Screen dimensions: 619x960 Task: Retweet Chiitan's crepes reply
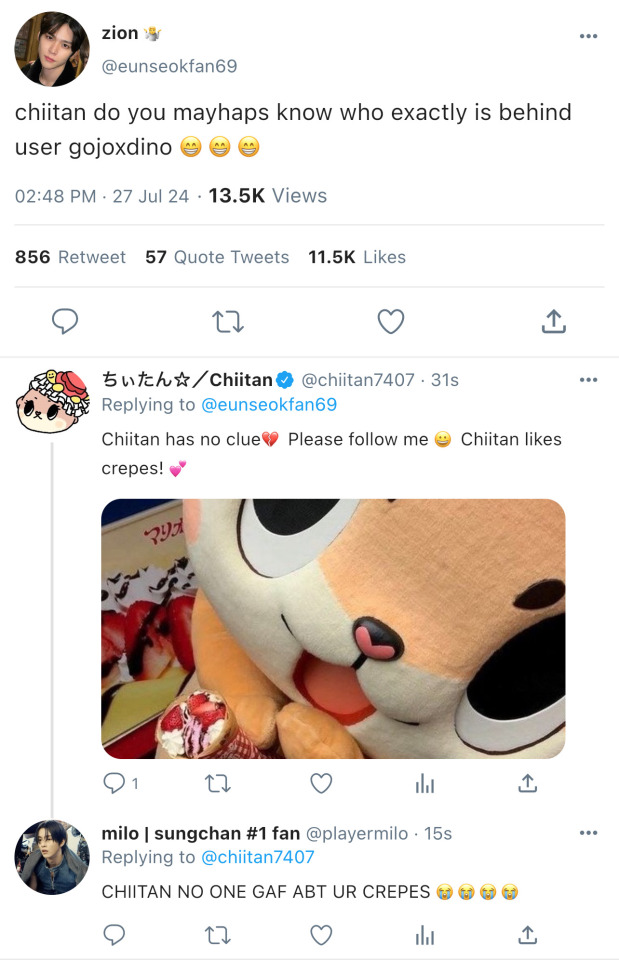click(x=217, y=783)
